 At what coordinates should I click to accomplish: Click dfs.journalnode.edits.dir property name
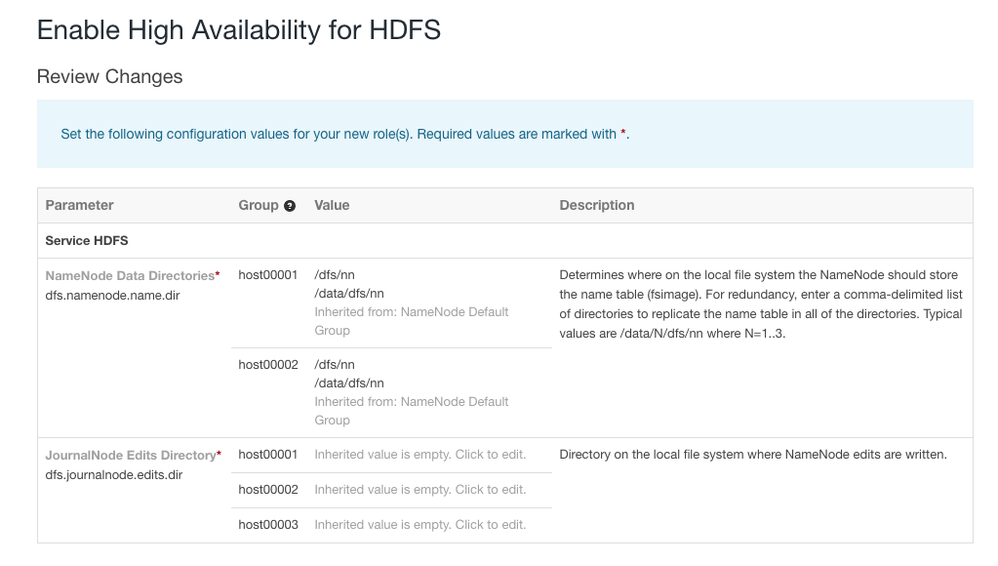pos(114,474)
